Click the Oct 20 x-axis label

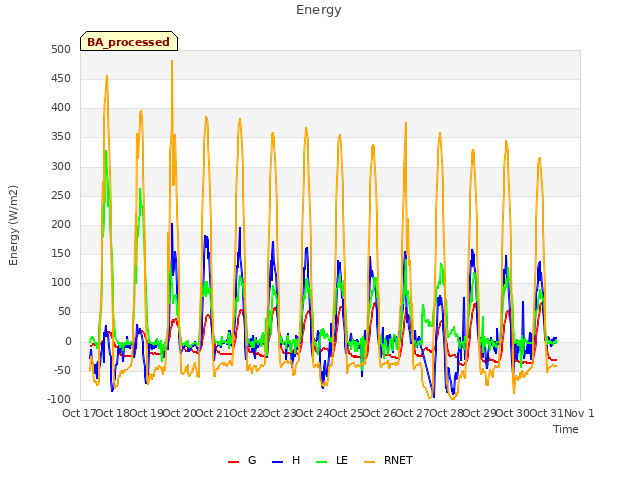[179, 413]
